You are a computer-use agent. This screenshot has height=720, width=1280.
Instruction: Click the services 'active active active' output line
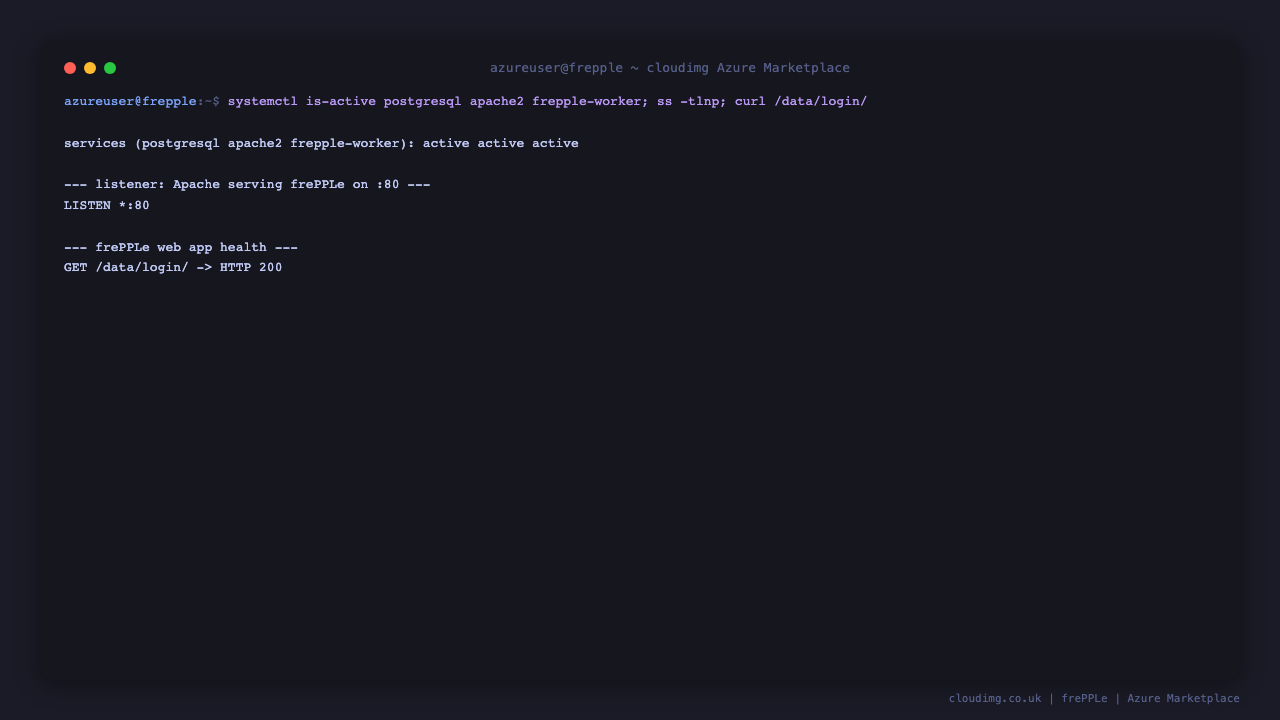pyautogui.click(x=321, y=143)
